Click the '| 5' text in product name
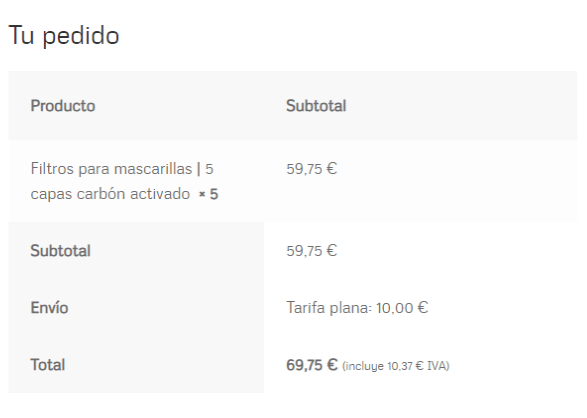The width and height of the screenshot is (587, 418). 205,169
